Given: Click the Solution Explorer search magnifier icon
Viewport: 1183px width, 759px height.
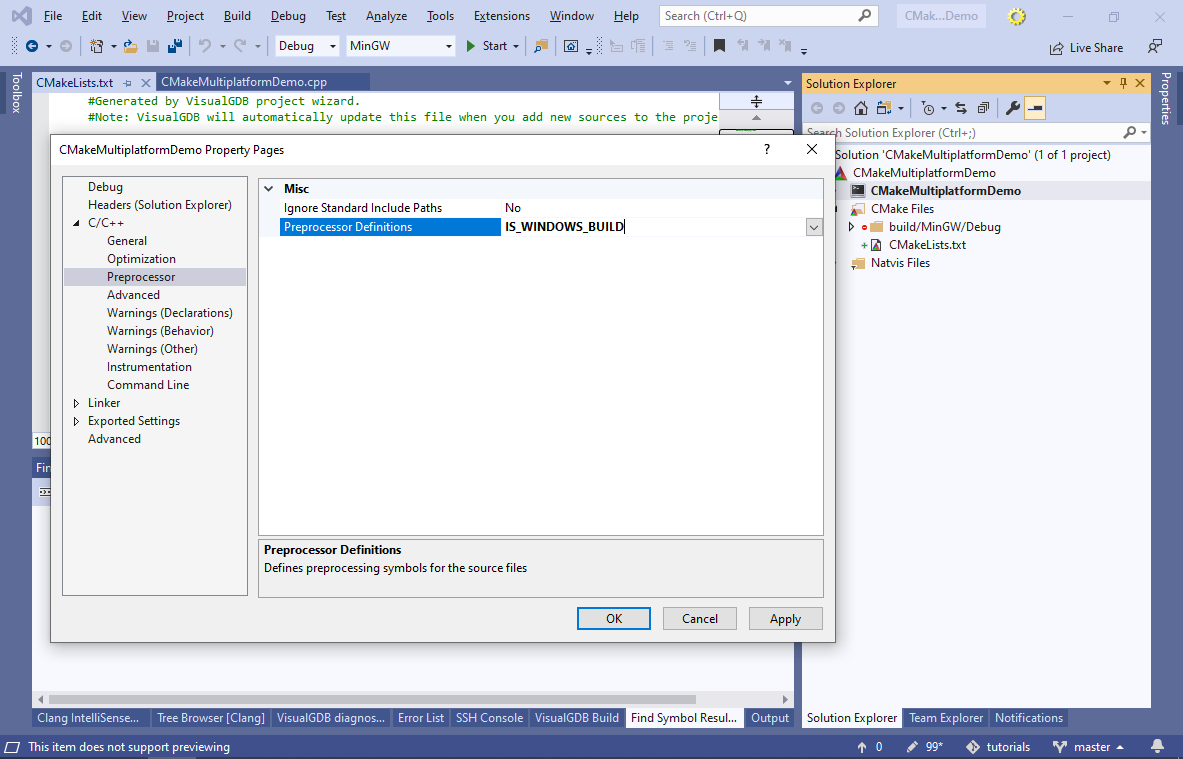Looking at the screenshot, I should click(1129, 133).
